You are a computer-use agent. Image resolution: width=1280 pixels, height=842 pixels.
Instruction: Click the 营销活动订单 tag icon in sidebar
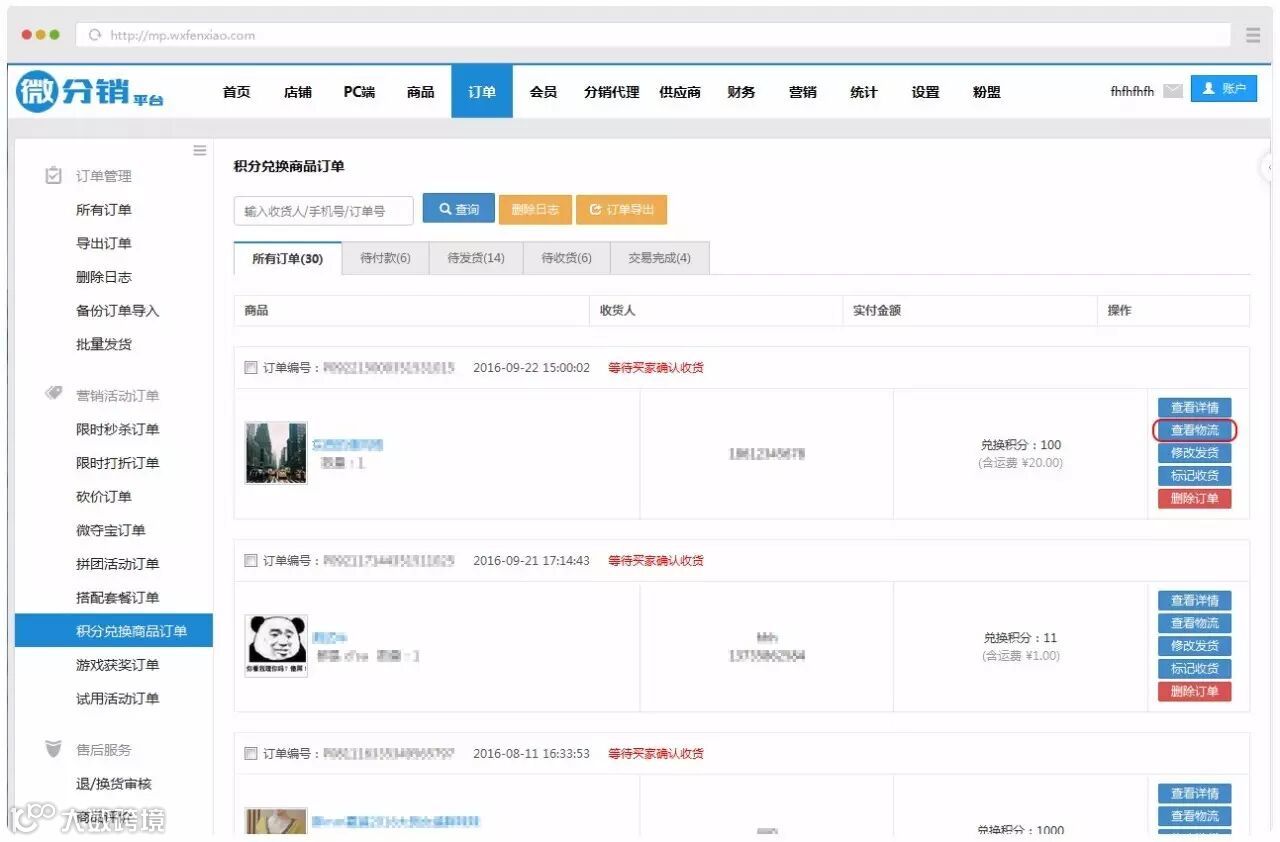click(54, 394)
